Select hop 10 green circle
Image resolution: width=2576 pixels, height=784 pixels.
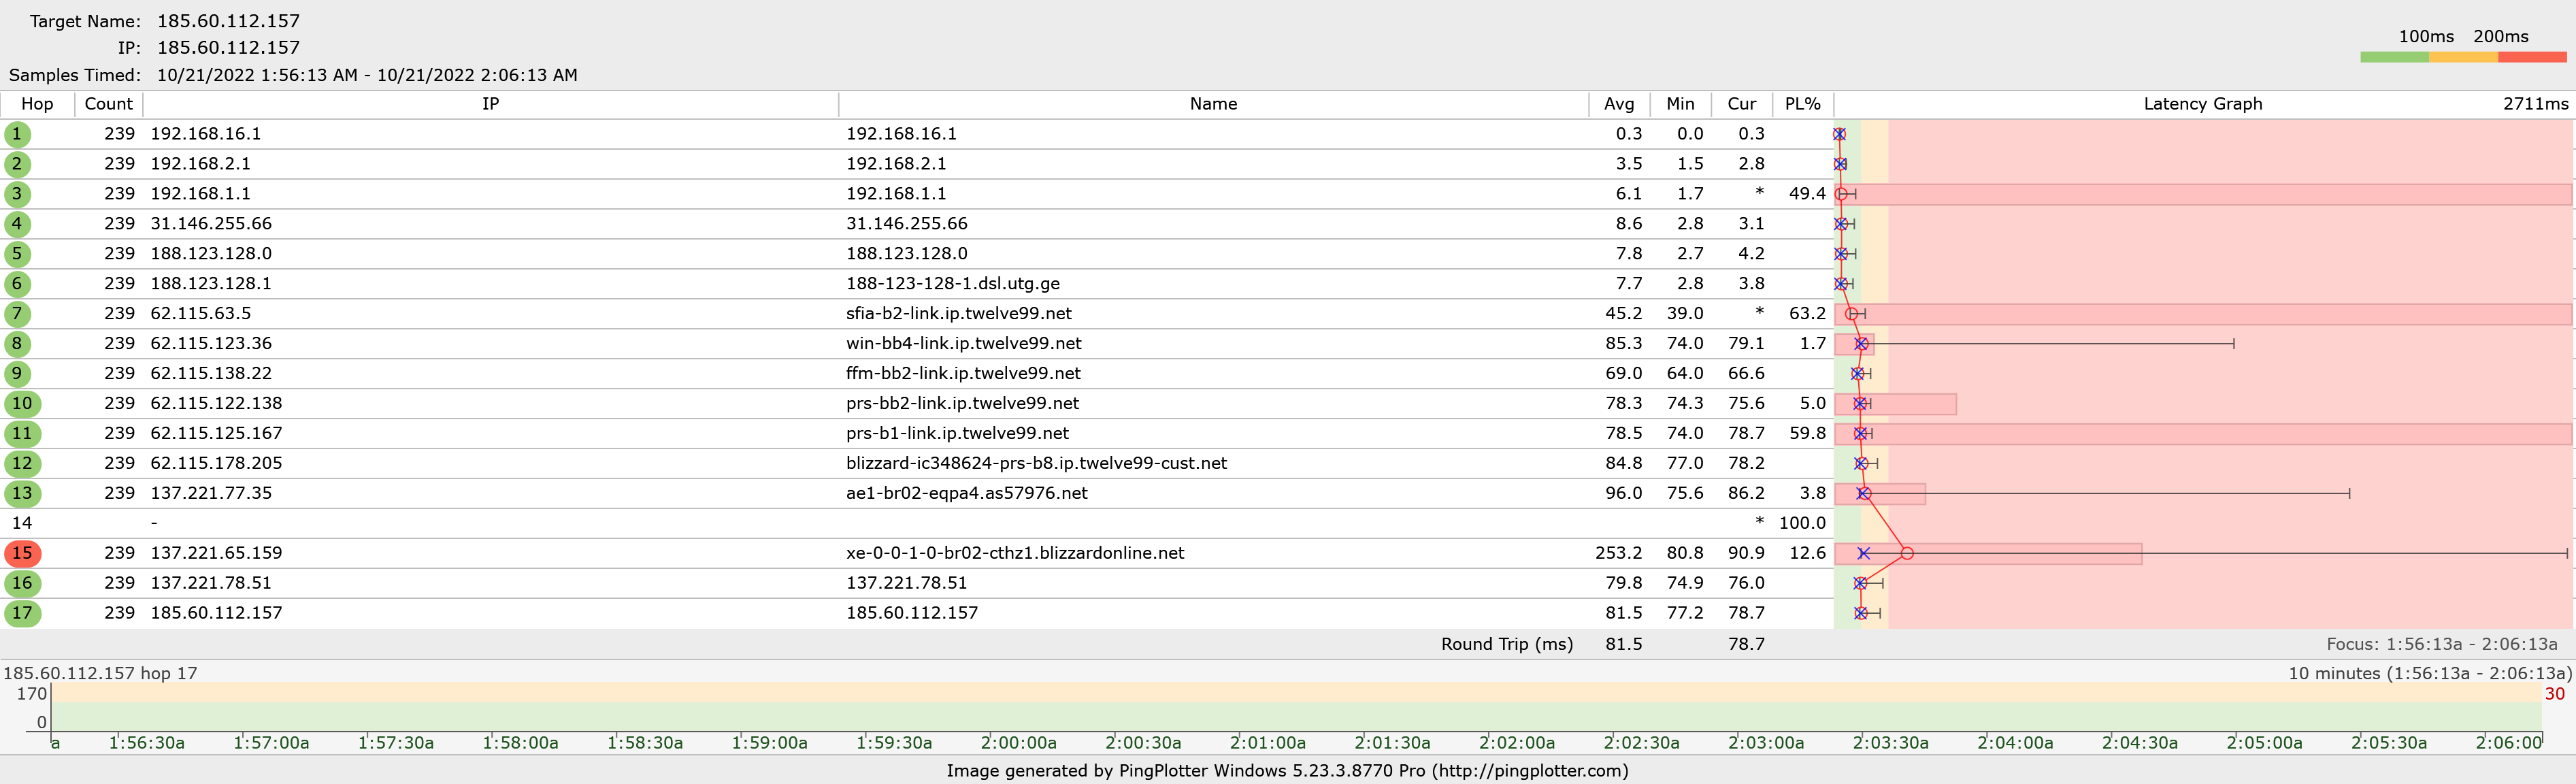coord(22,404)
